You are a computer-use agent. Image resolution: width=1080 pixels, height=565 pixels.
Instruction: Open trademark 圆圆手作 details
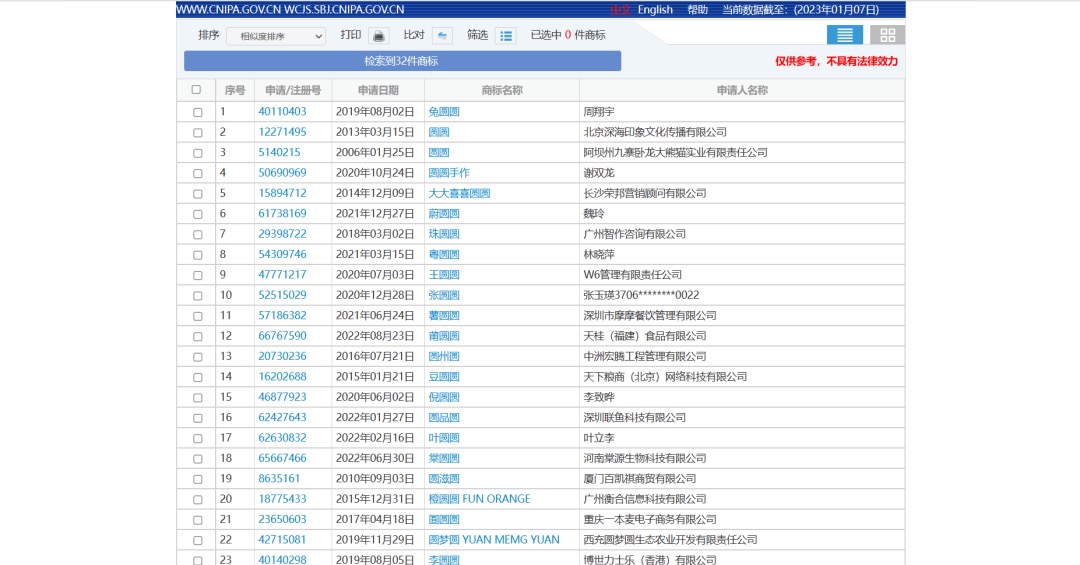click(449, 173)
